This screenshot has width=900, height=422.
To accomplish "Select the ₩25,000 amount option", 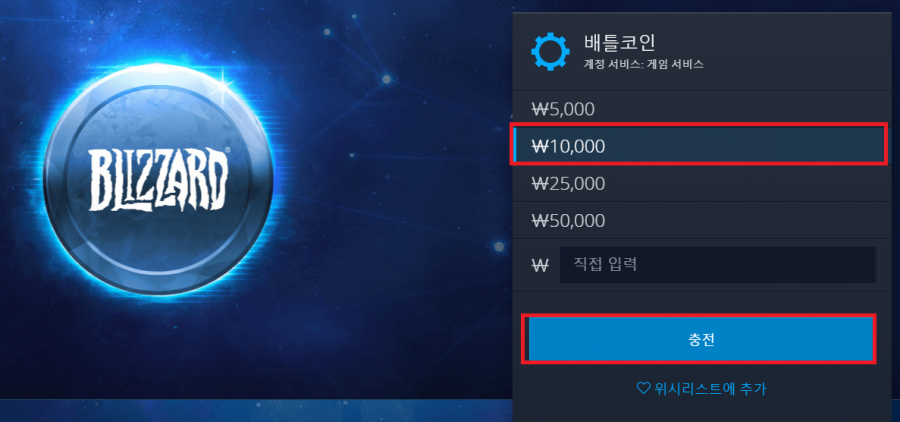I will (x=706, y=184).
